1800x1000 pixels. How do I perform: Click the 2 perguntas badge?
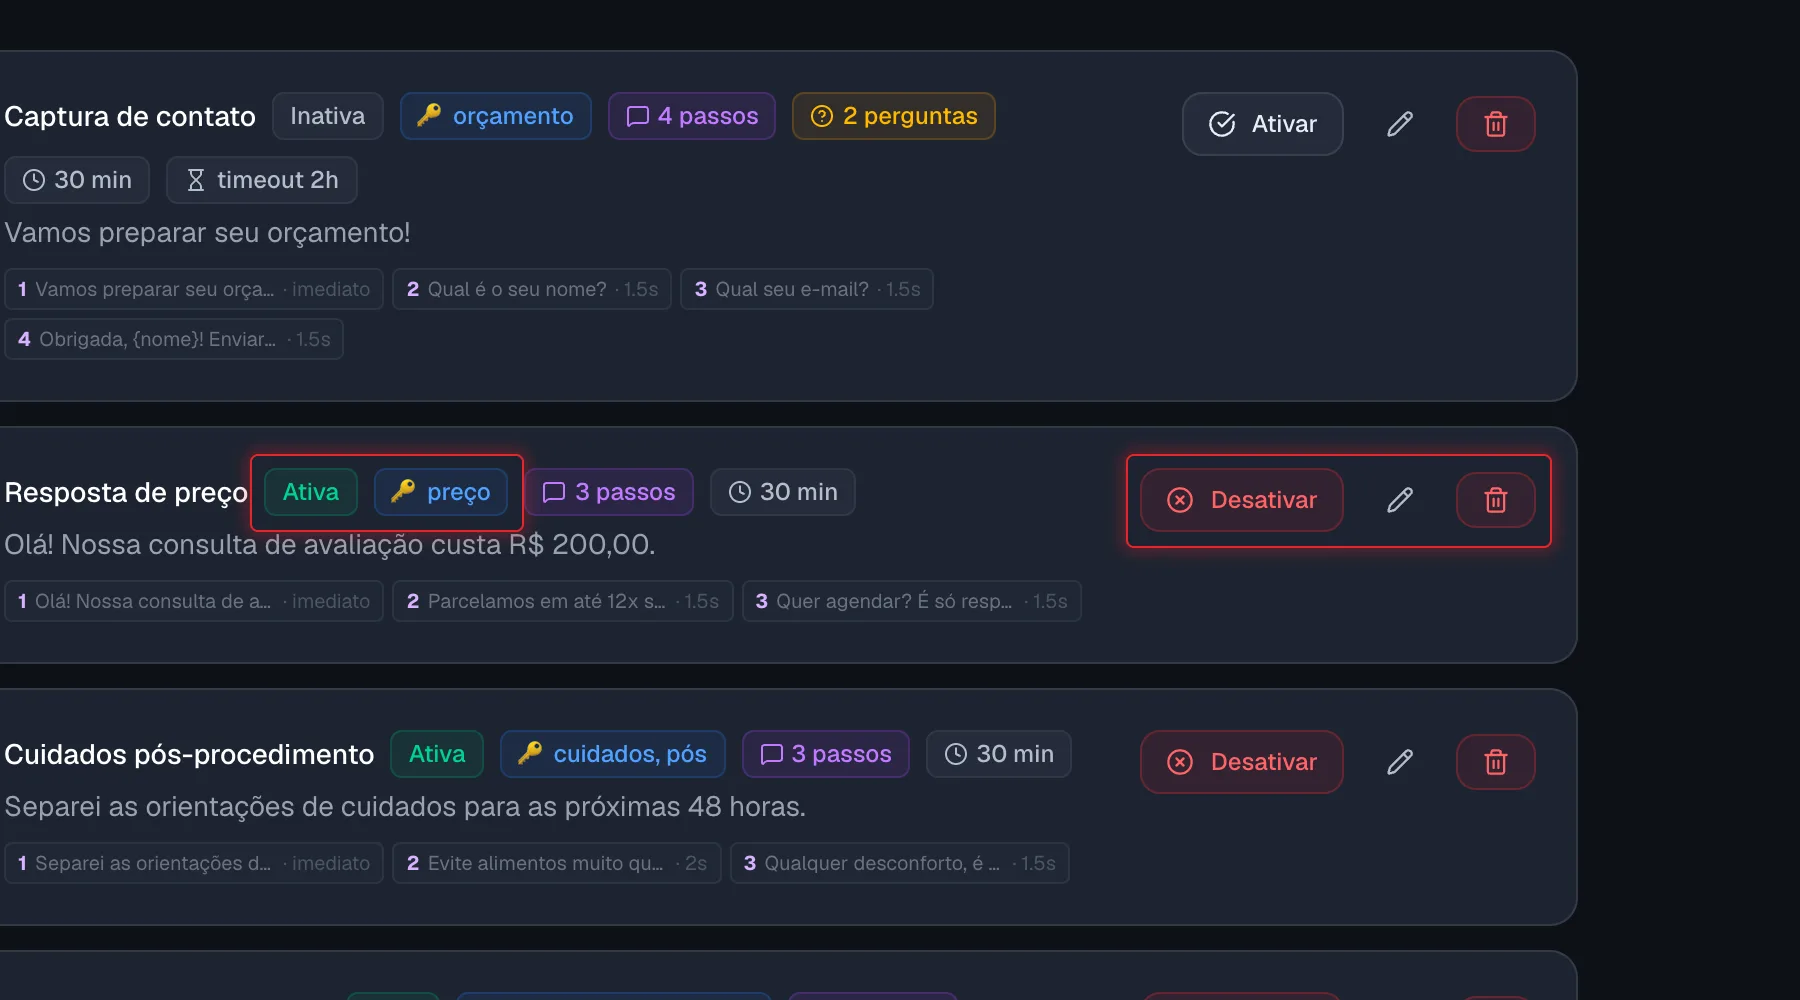point(893,116)
